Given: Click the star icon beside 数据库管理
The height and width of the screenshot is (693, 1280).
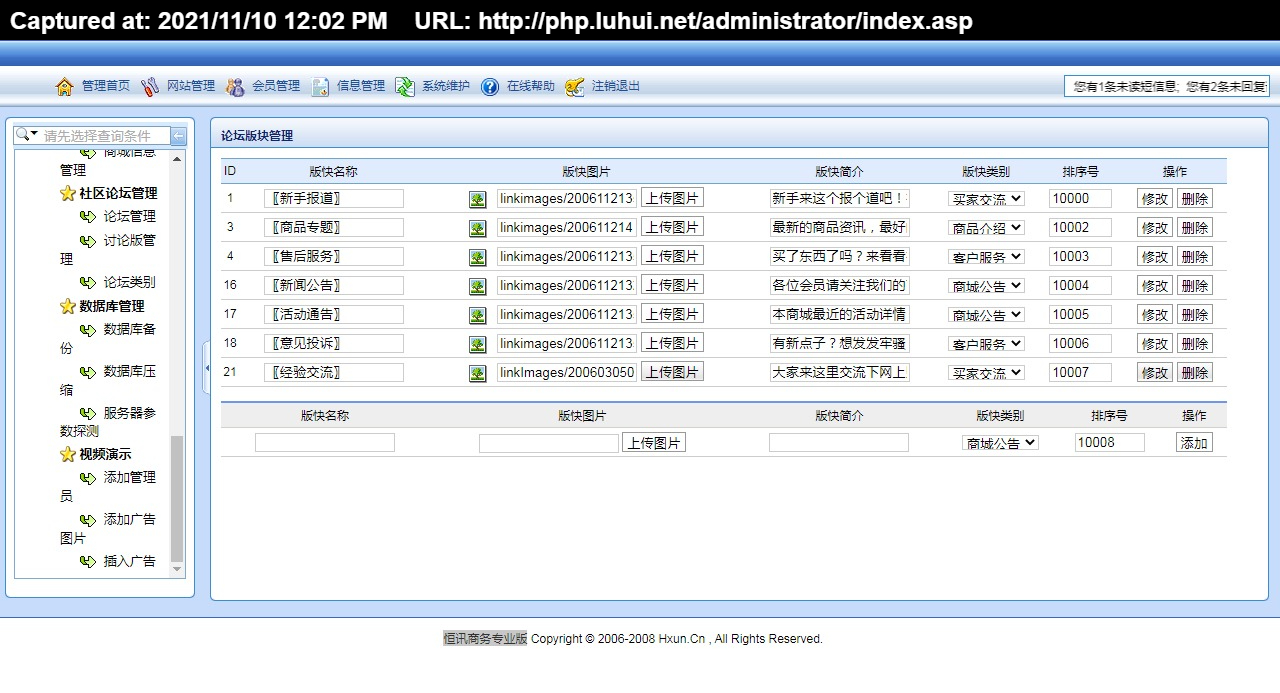Looking at the screenshot, I should [68, 307].
